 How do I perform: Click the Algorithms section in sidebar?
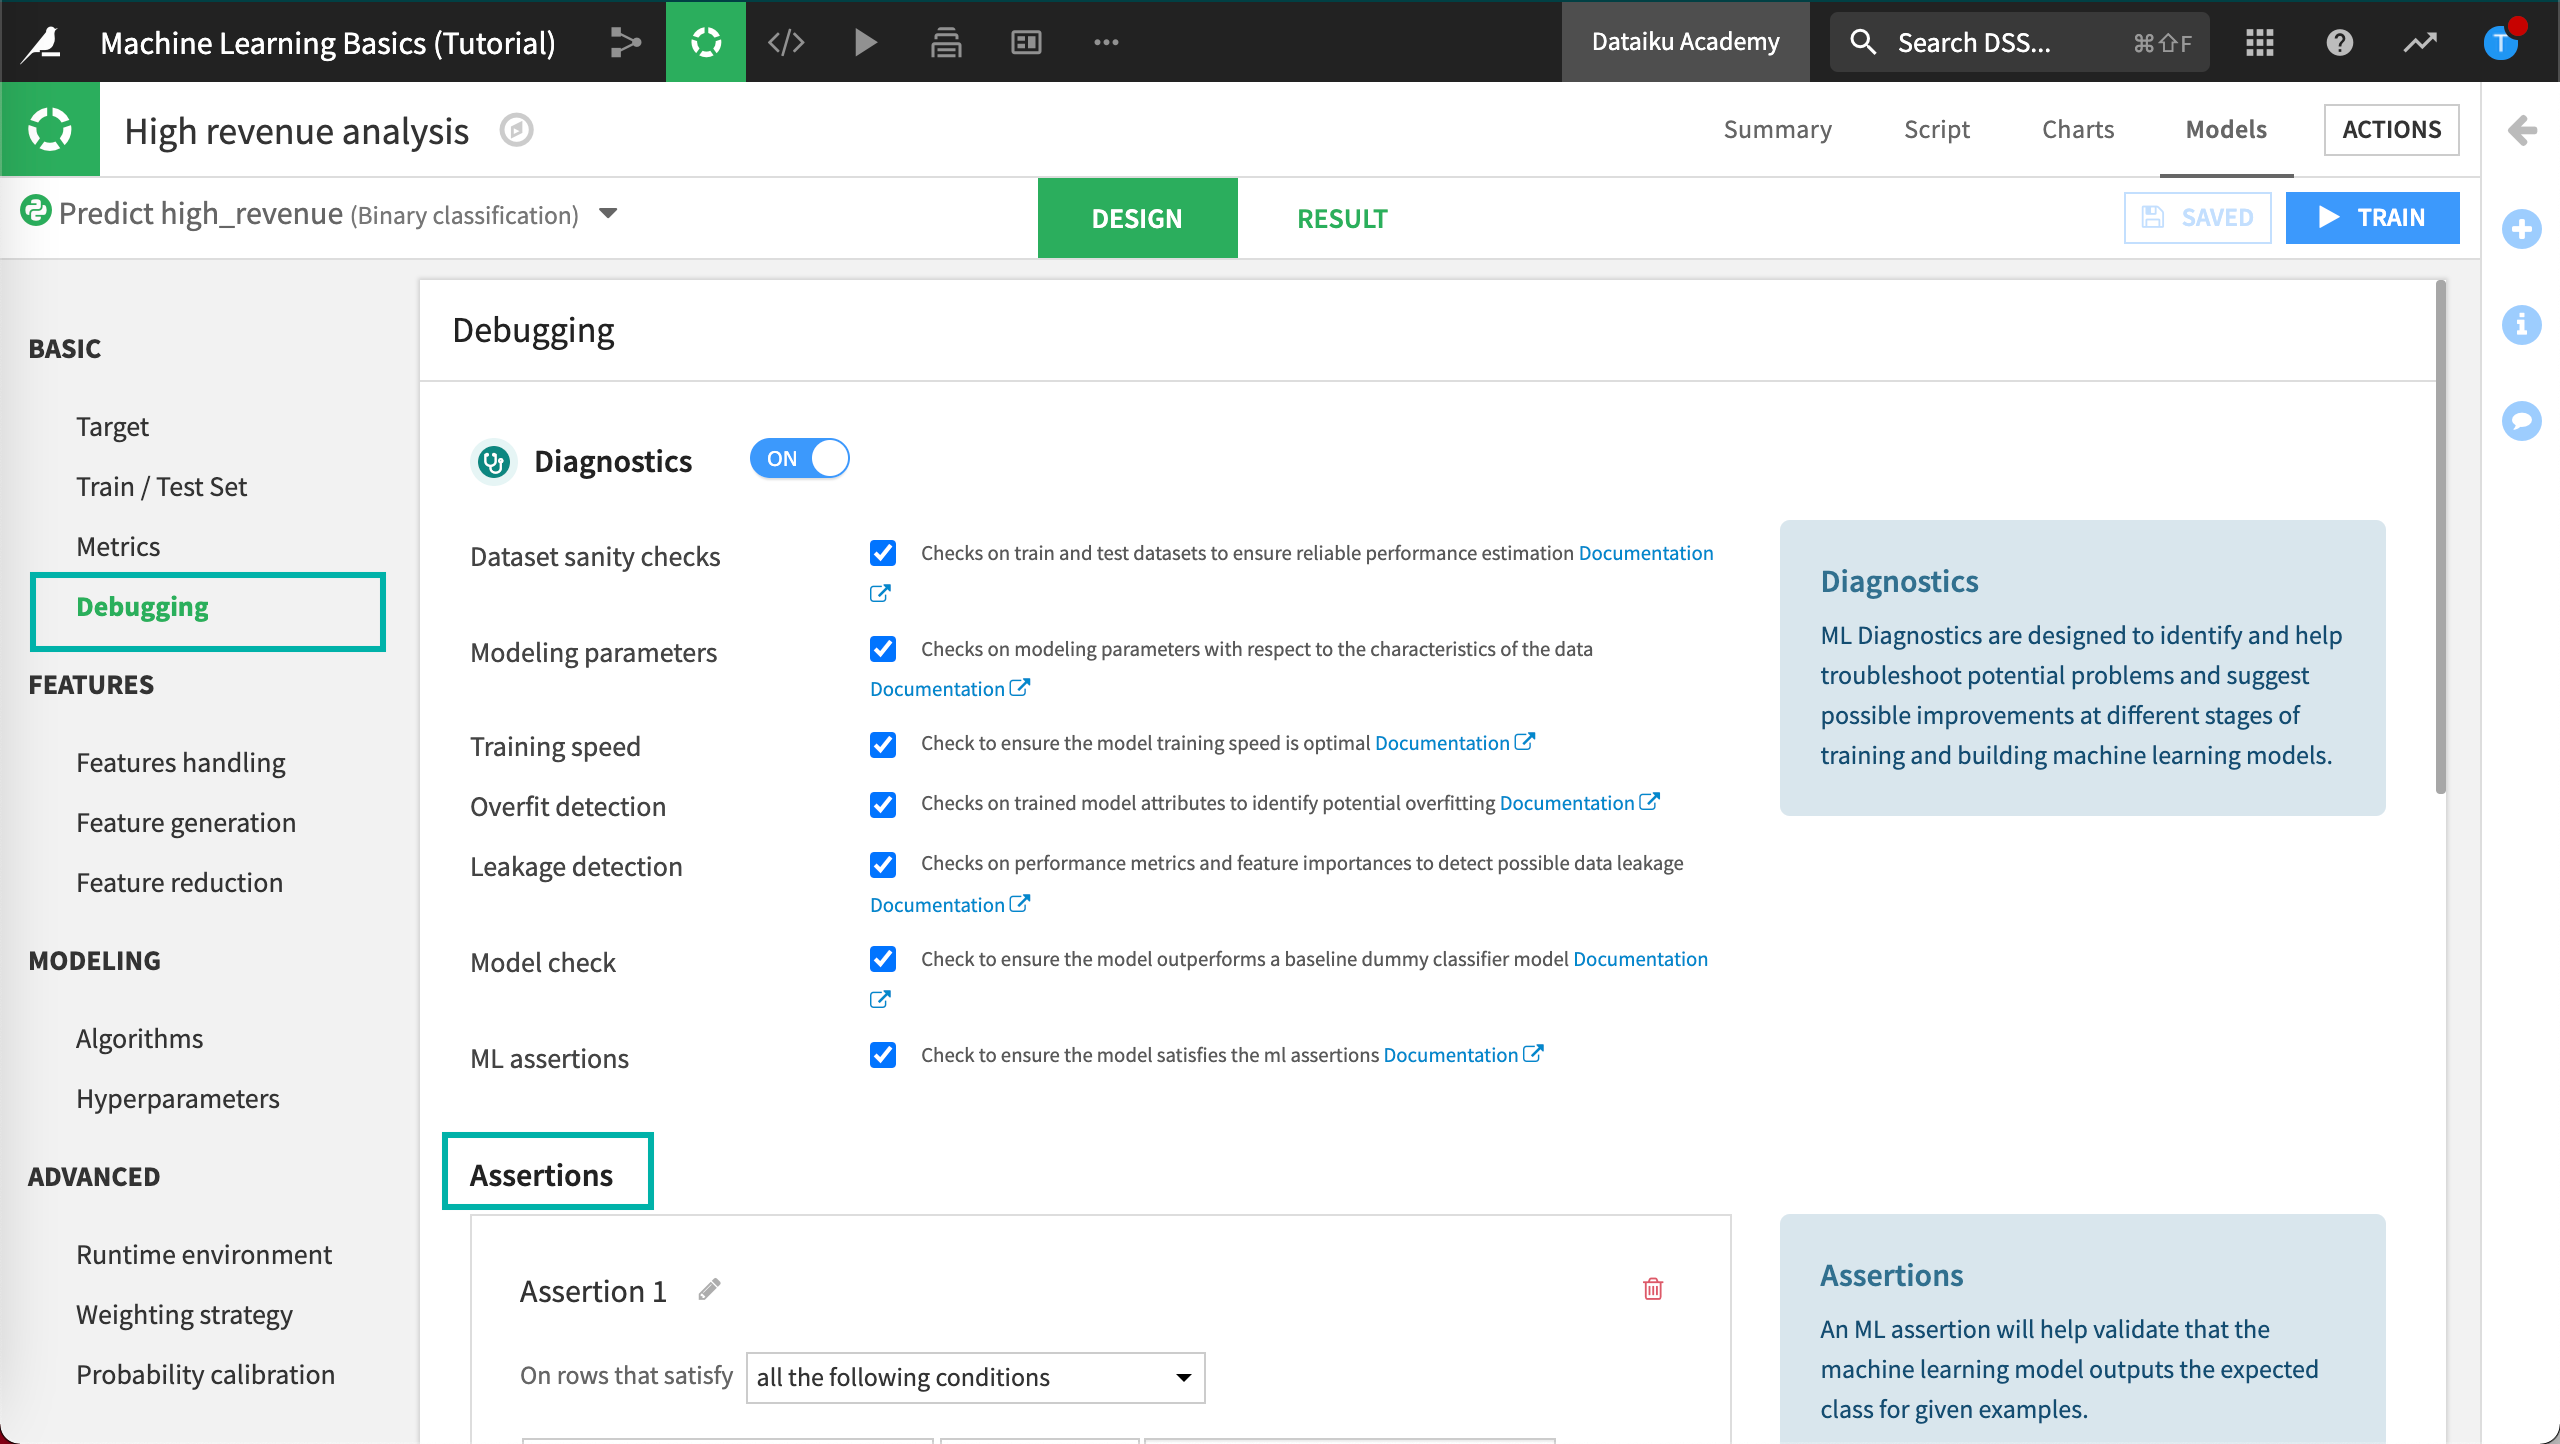[x=137, y=1038]
